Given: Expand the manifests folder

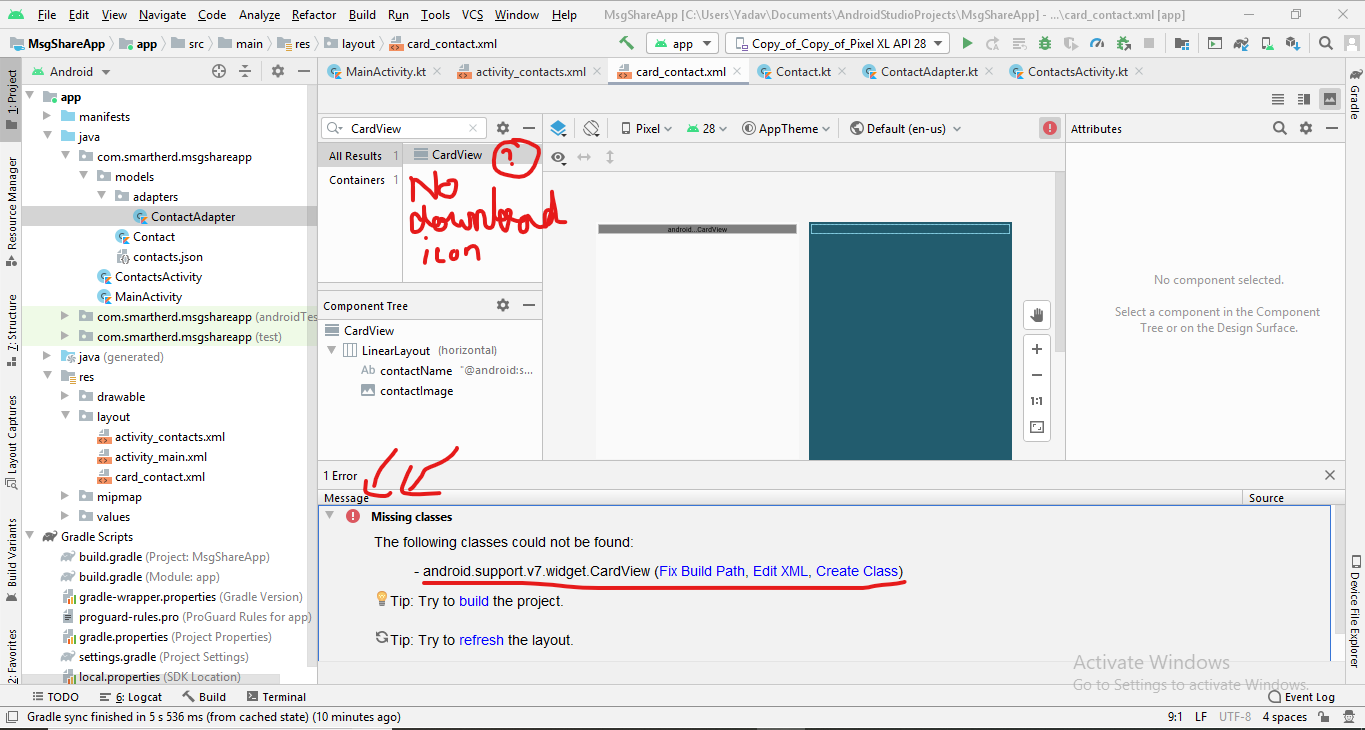Looking at the screenshot, I should tap(47, 116).
